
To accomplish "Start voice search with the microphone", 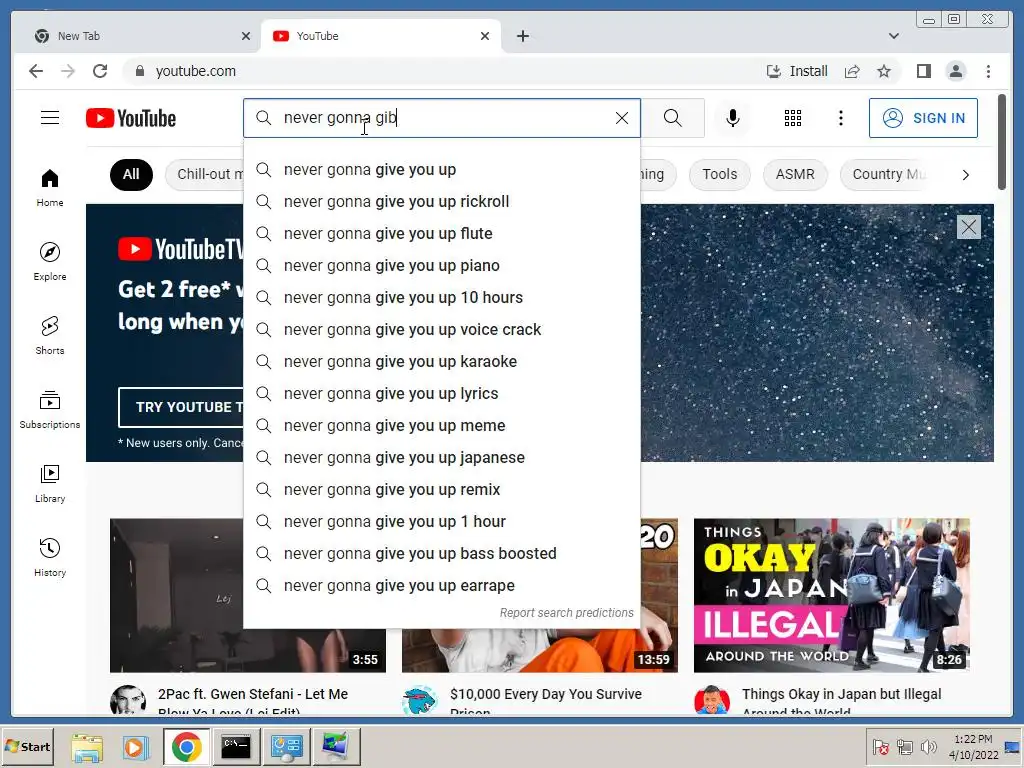I will (x=733, y=118).
